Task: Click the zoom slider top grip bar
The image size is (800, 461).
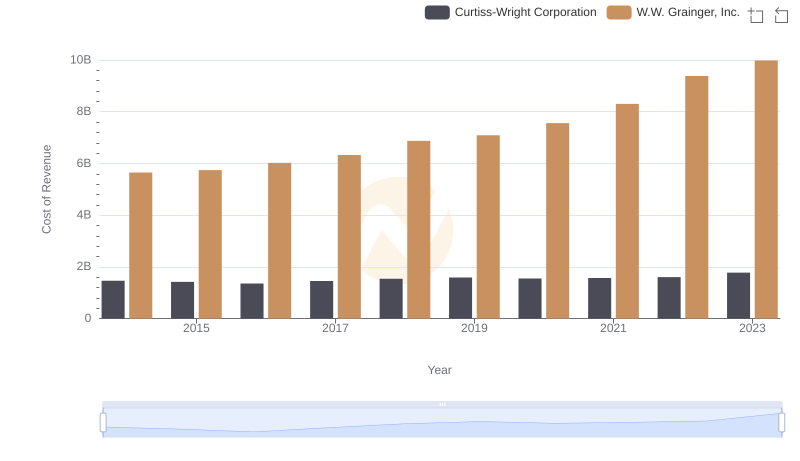Action: (442, 404)
